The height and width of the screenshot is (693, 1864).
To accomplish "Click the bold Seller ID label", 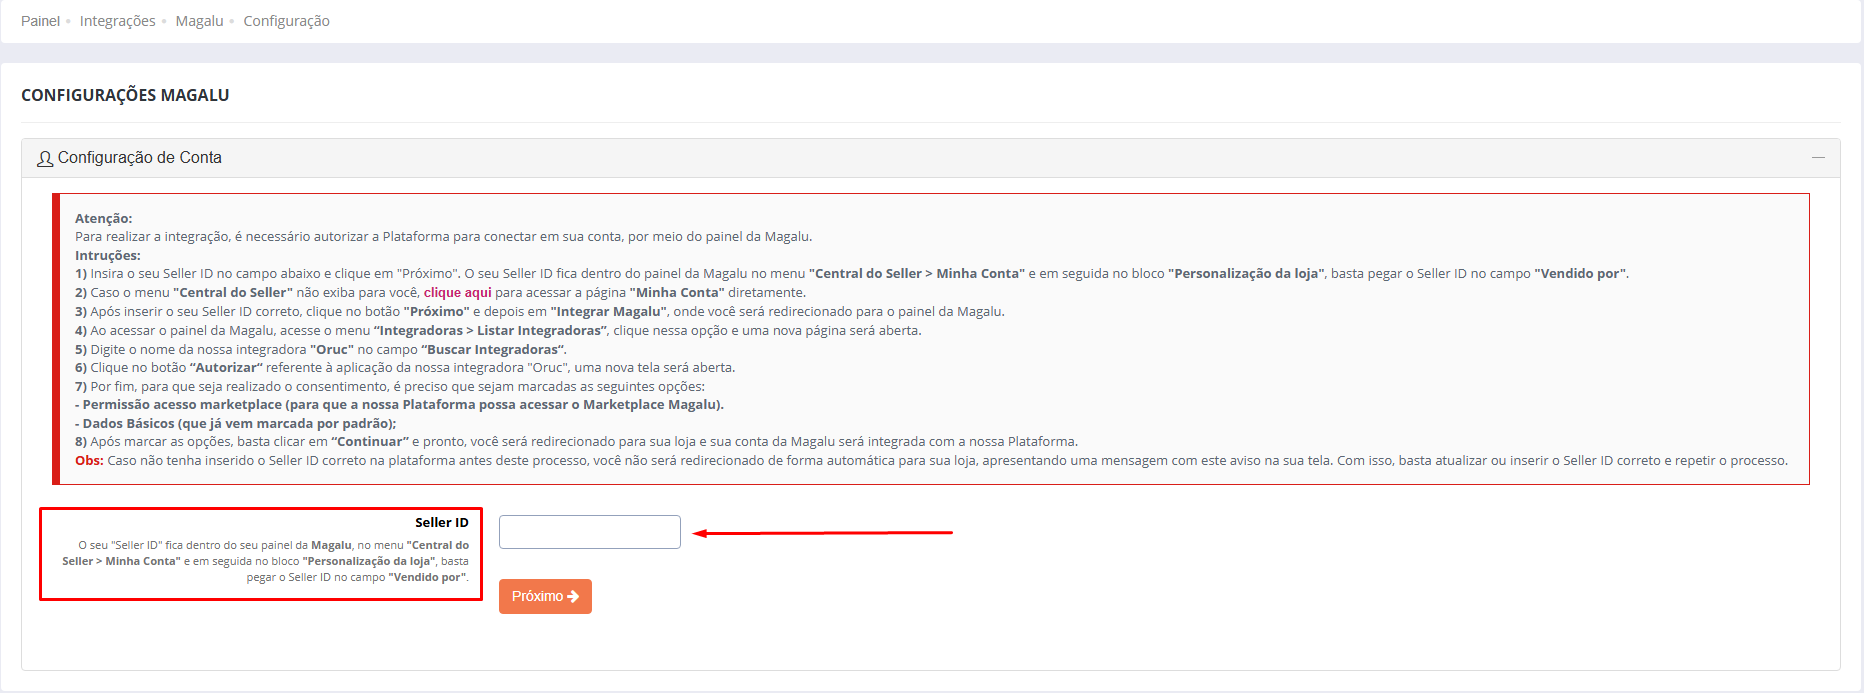I will click(x=441, y=523).
